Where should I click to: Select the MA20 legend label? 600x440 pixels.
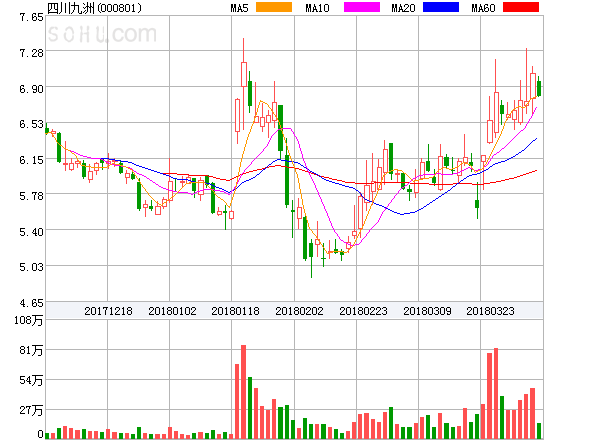pos(403,8)
